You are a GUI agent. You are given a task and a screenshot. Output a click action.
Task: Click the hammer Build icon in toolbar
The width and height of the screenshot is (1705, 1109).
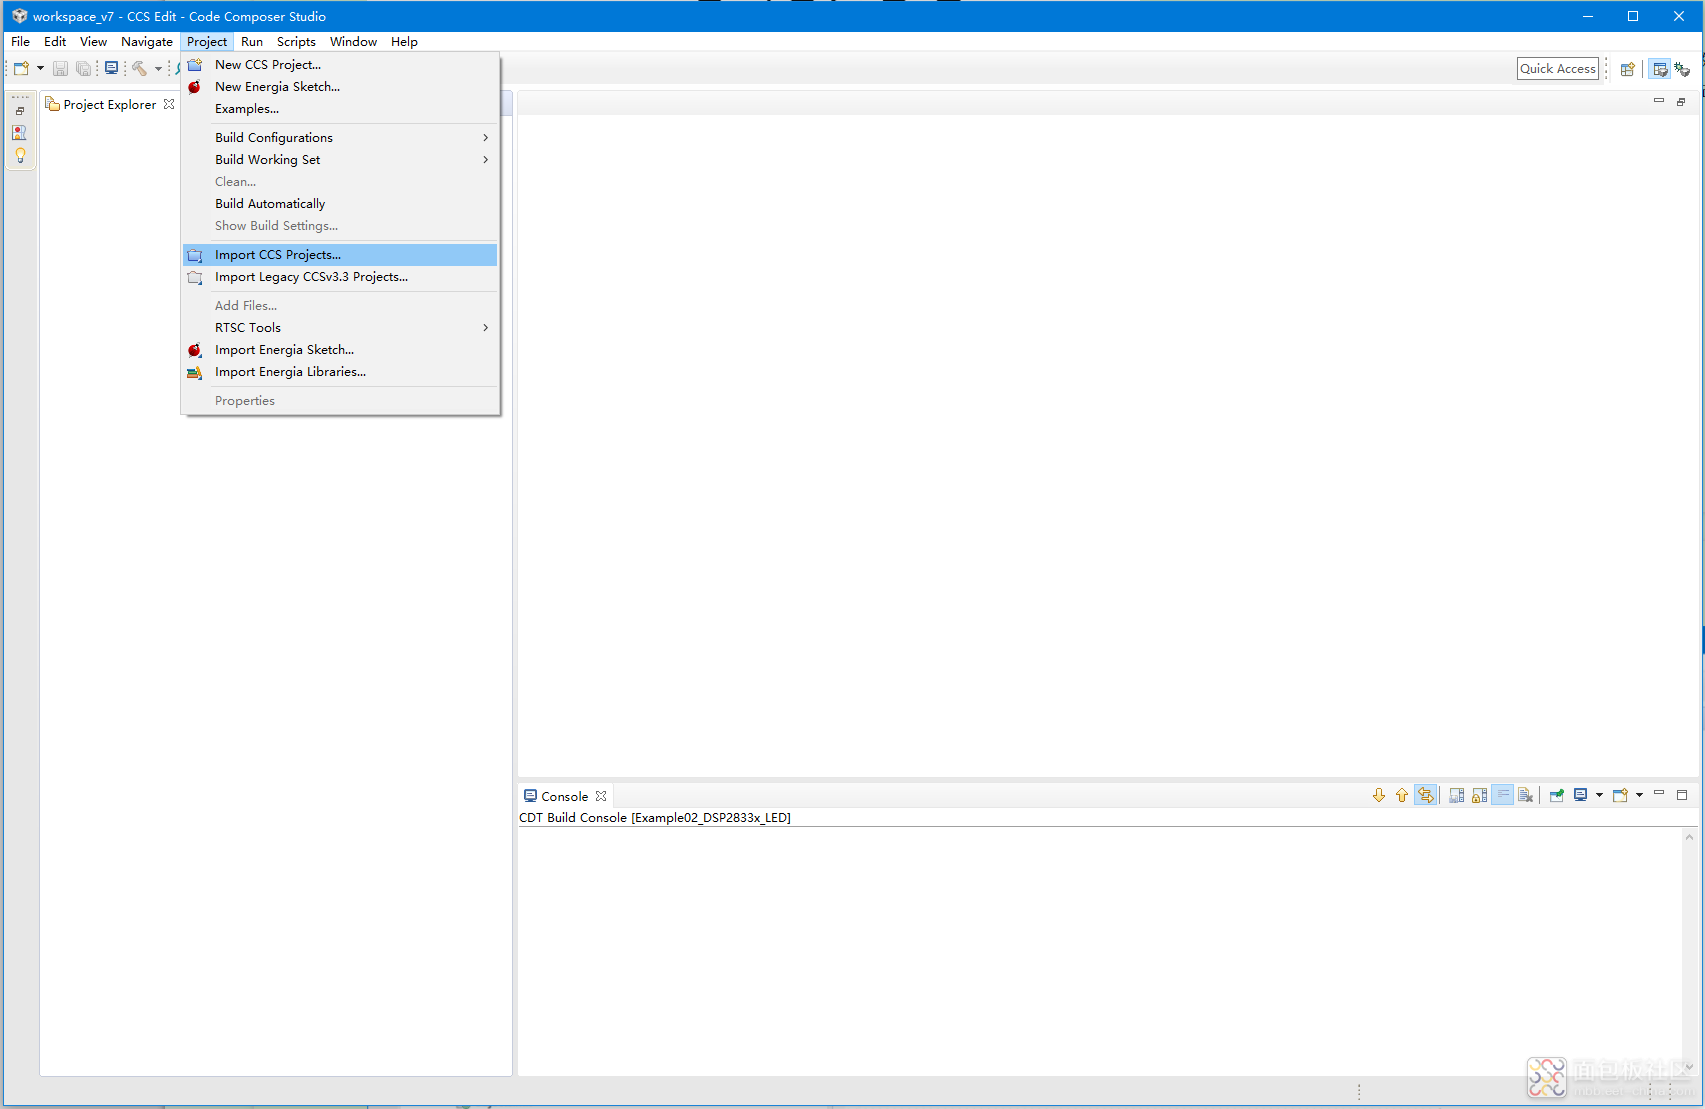tap(140, 69)
